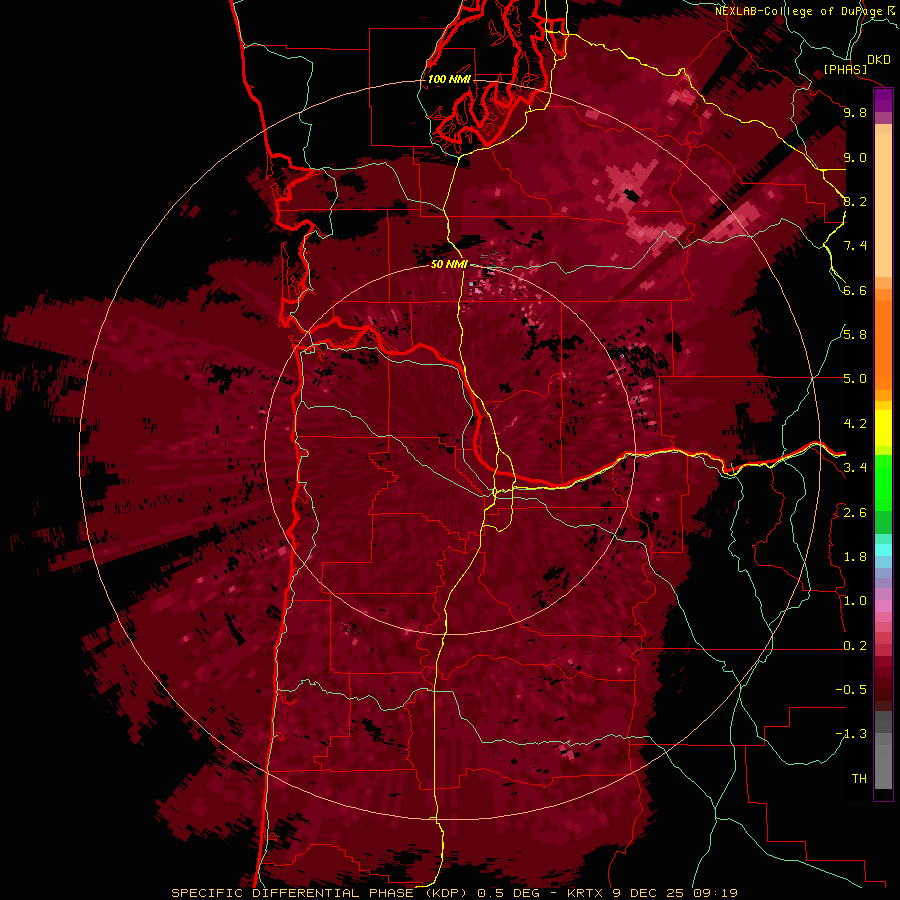Click the 8.2 legend value
Image resolution: width=900 pixels, height=900 pixels.
(855, 201)
